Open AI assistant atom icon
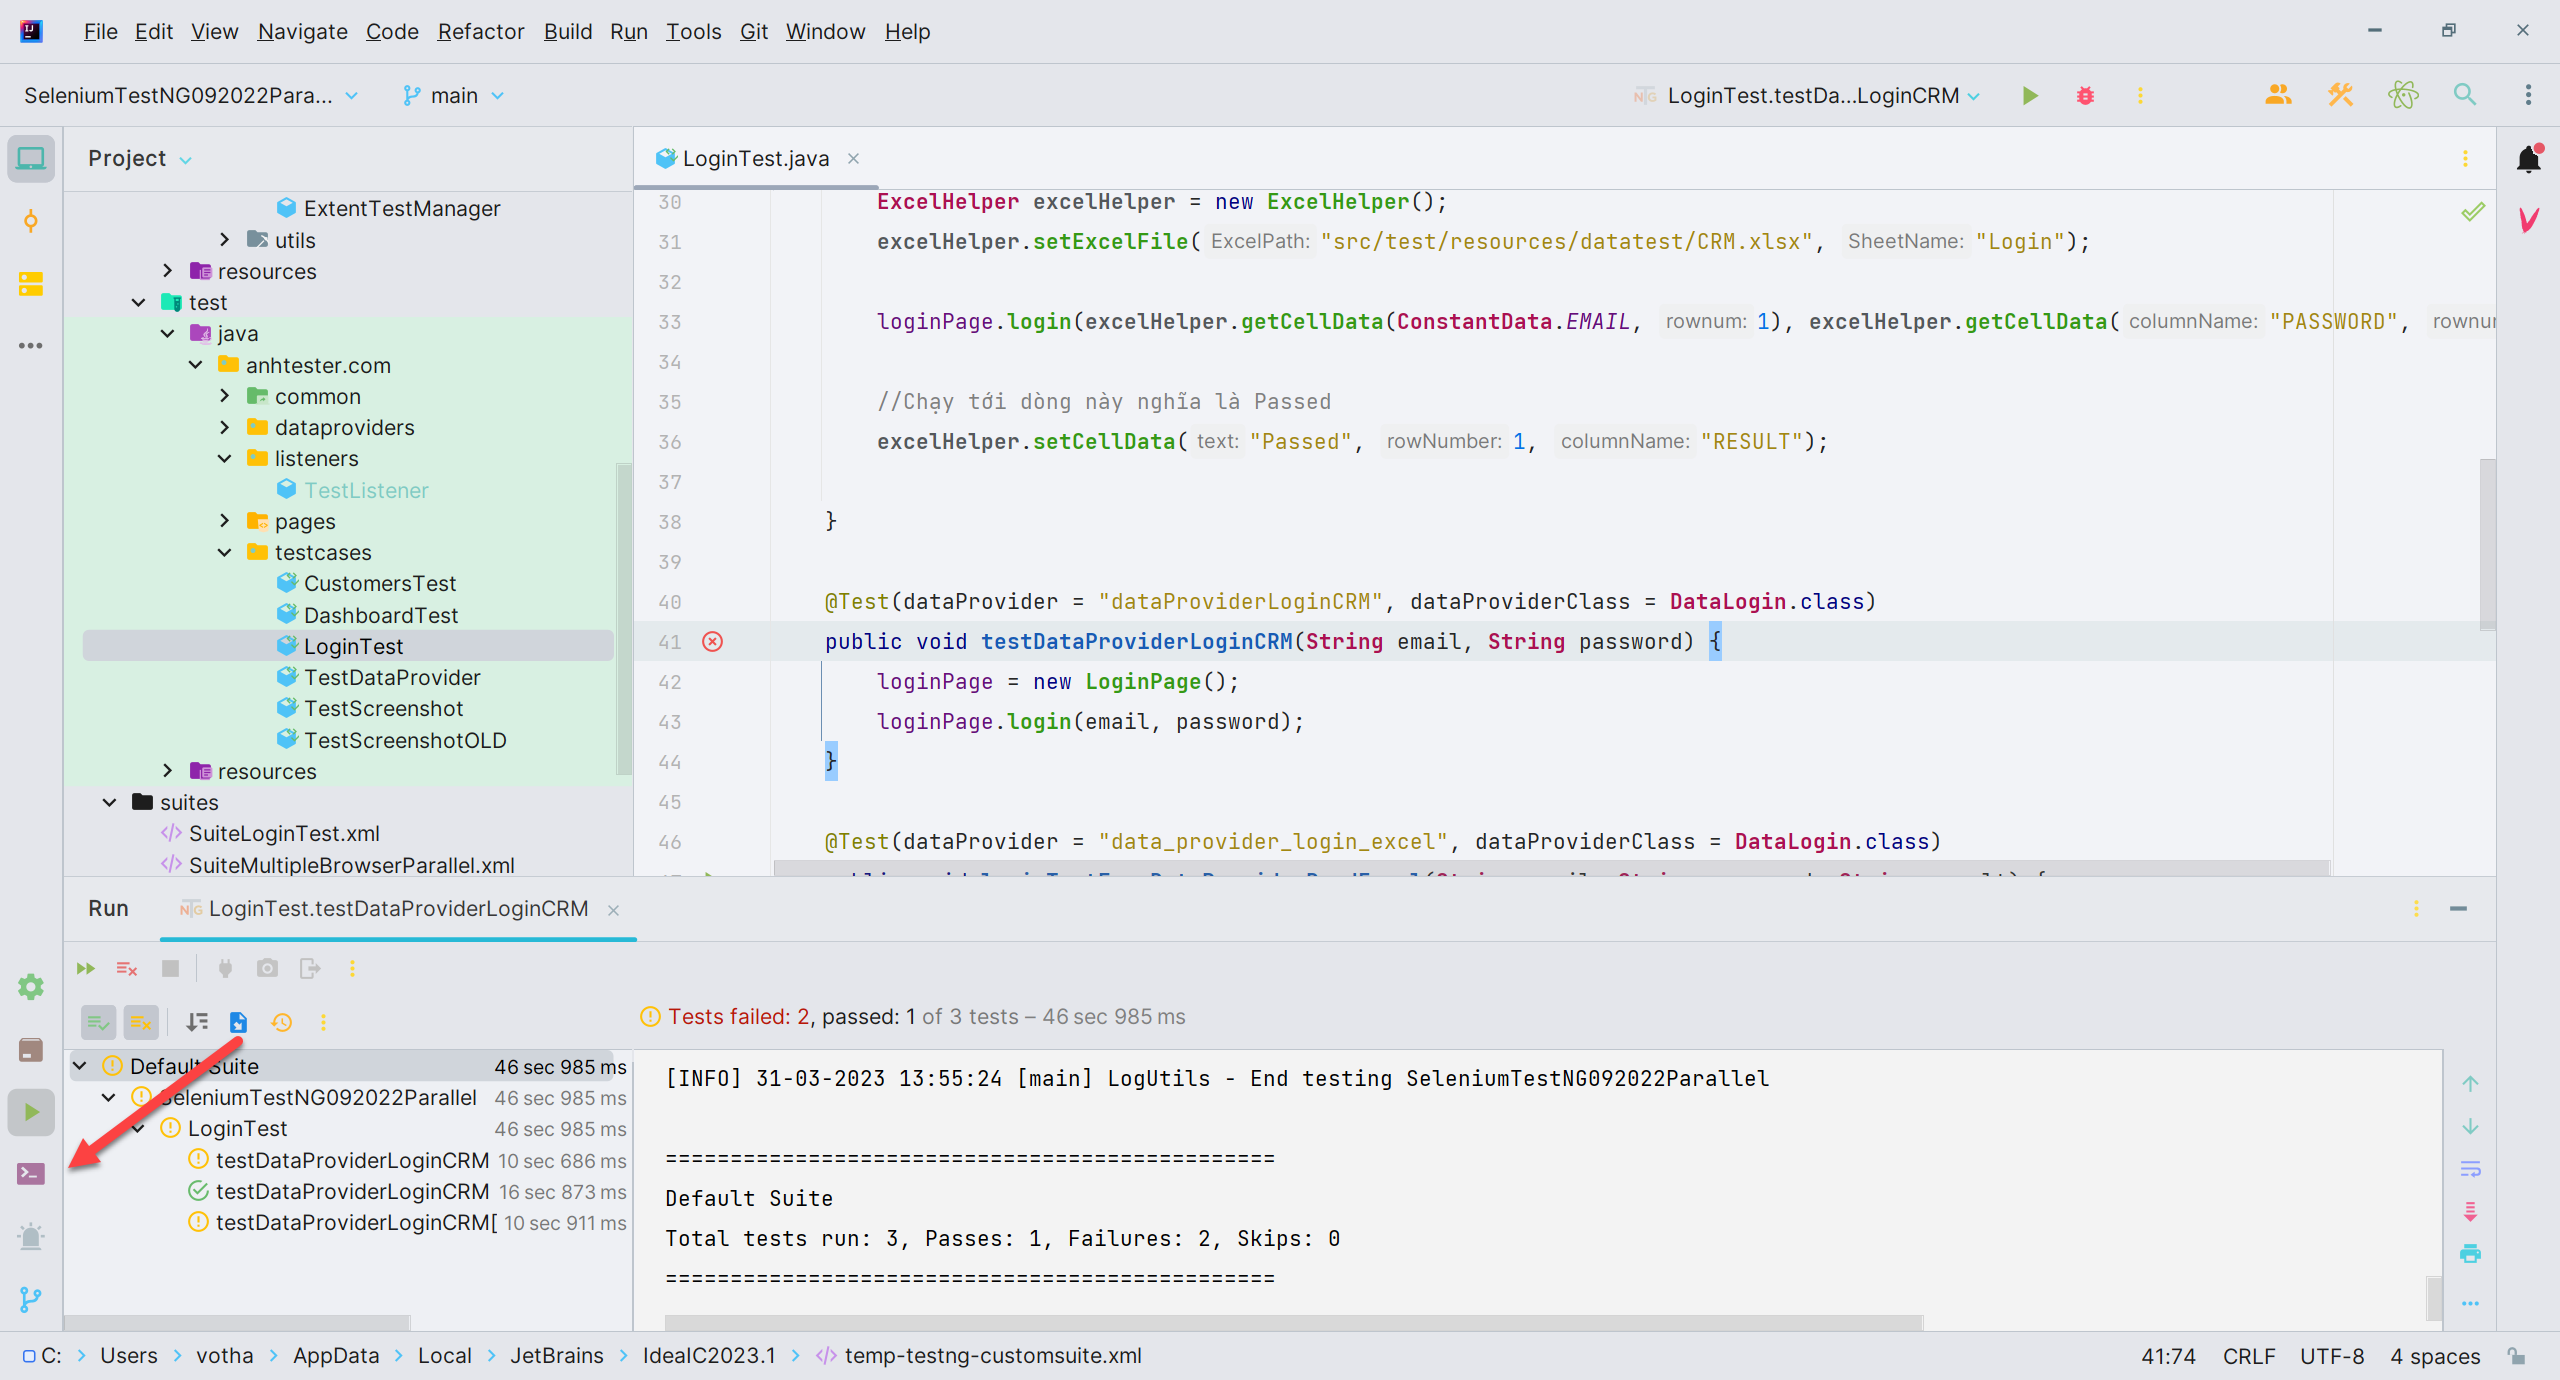 click(x=2403, y=96)
